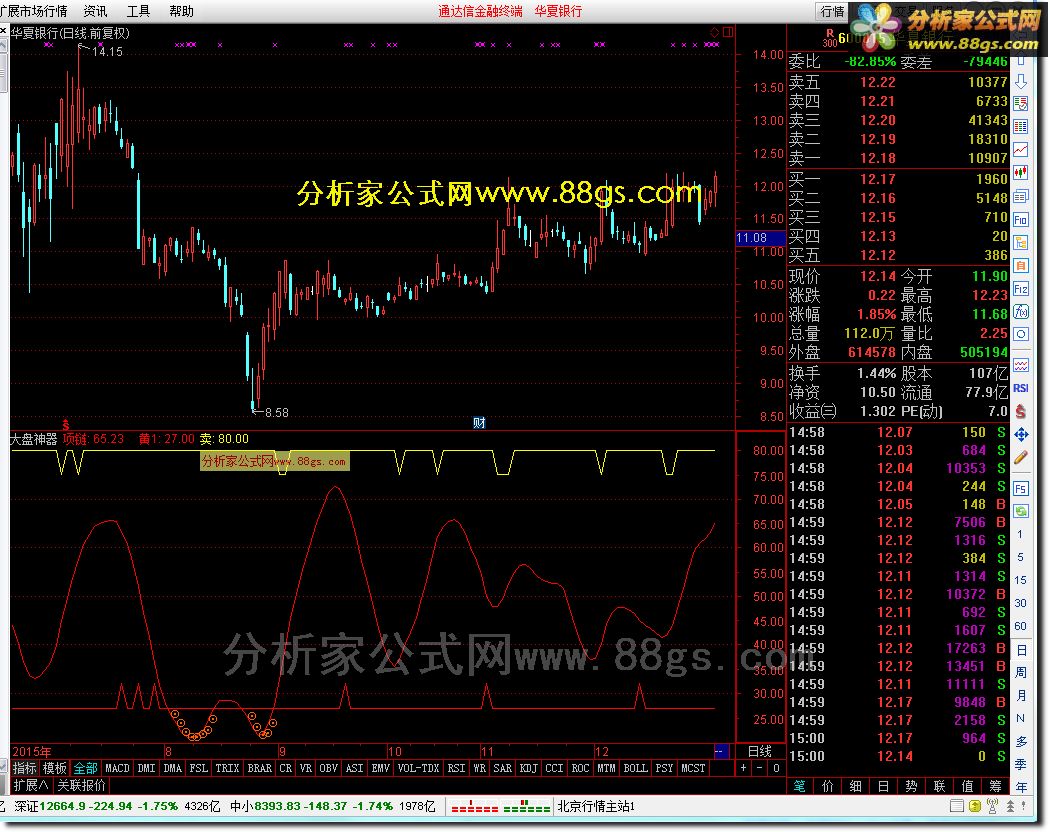Click the RSI icon in sidebar
1050x832 pixels.
(1021, 388)
